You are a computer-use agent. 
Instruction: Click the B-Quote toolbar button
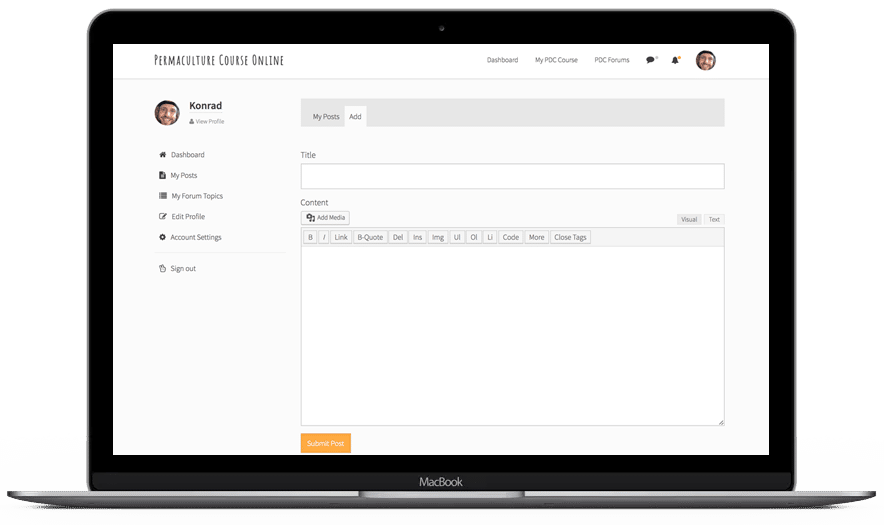tap(370, 237)
